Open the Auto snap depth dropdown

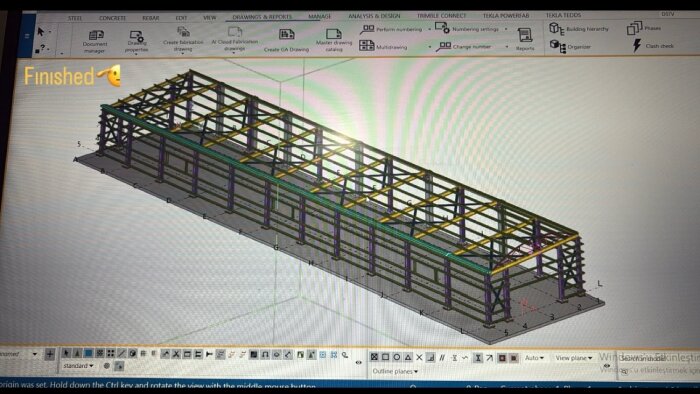(534, 358)
